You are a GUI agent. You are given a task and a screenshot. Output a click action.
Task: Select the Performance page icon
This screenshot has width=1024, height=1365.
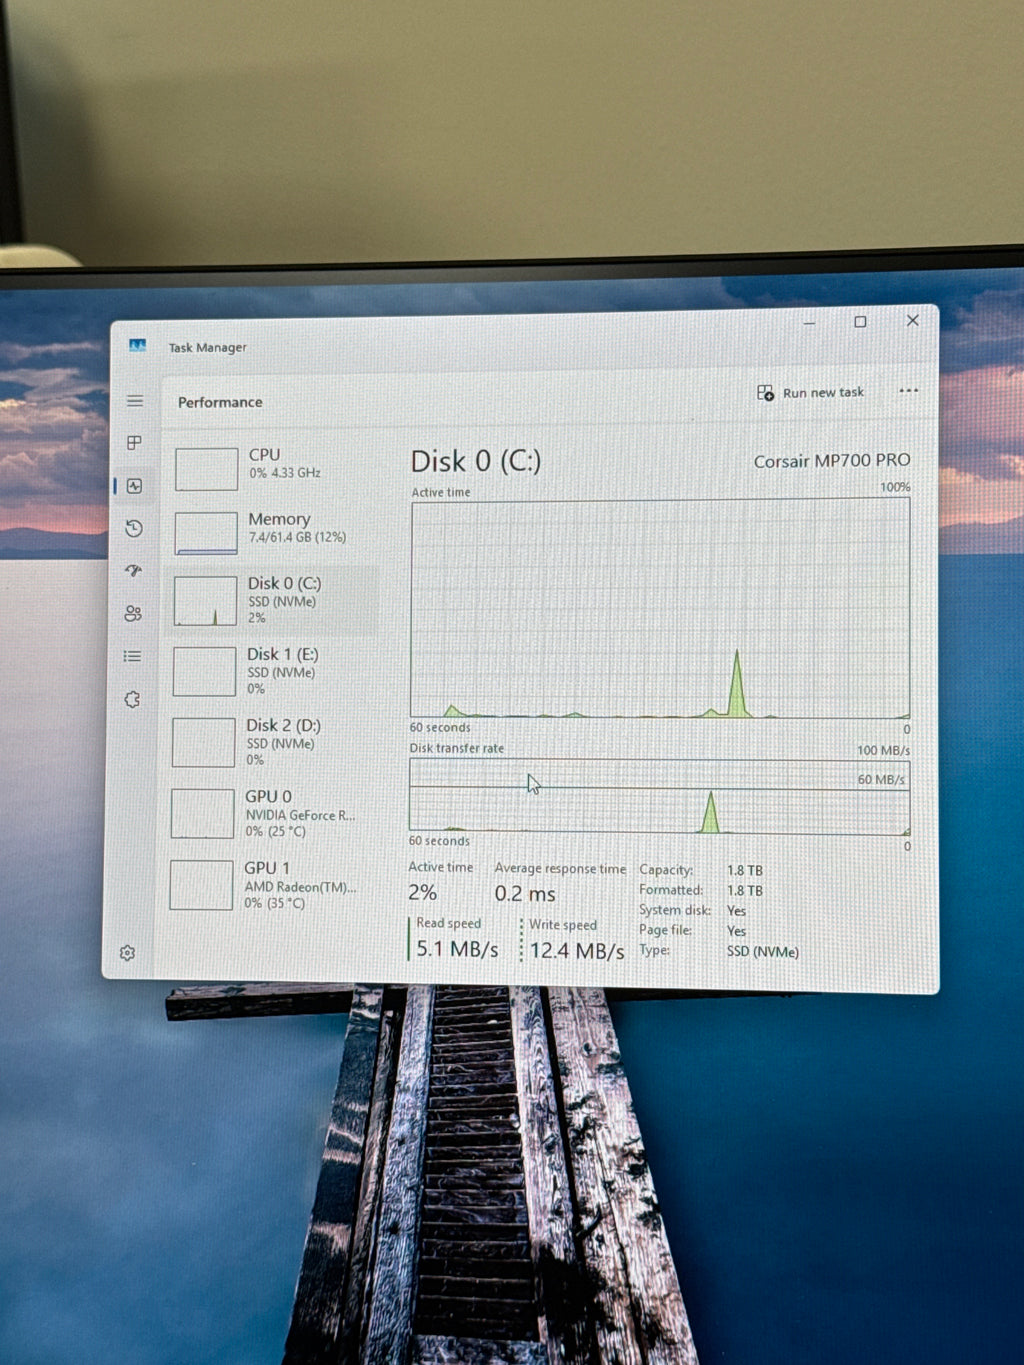[x=135, y=486]
